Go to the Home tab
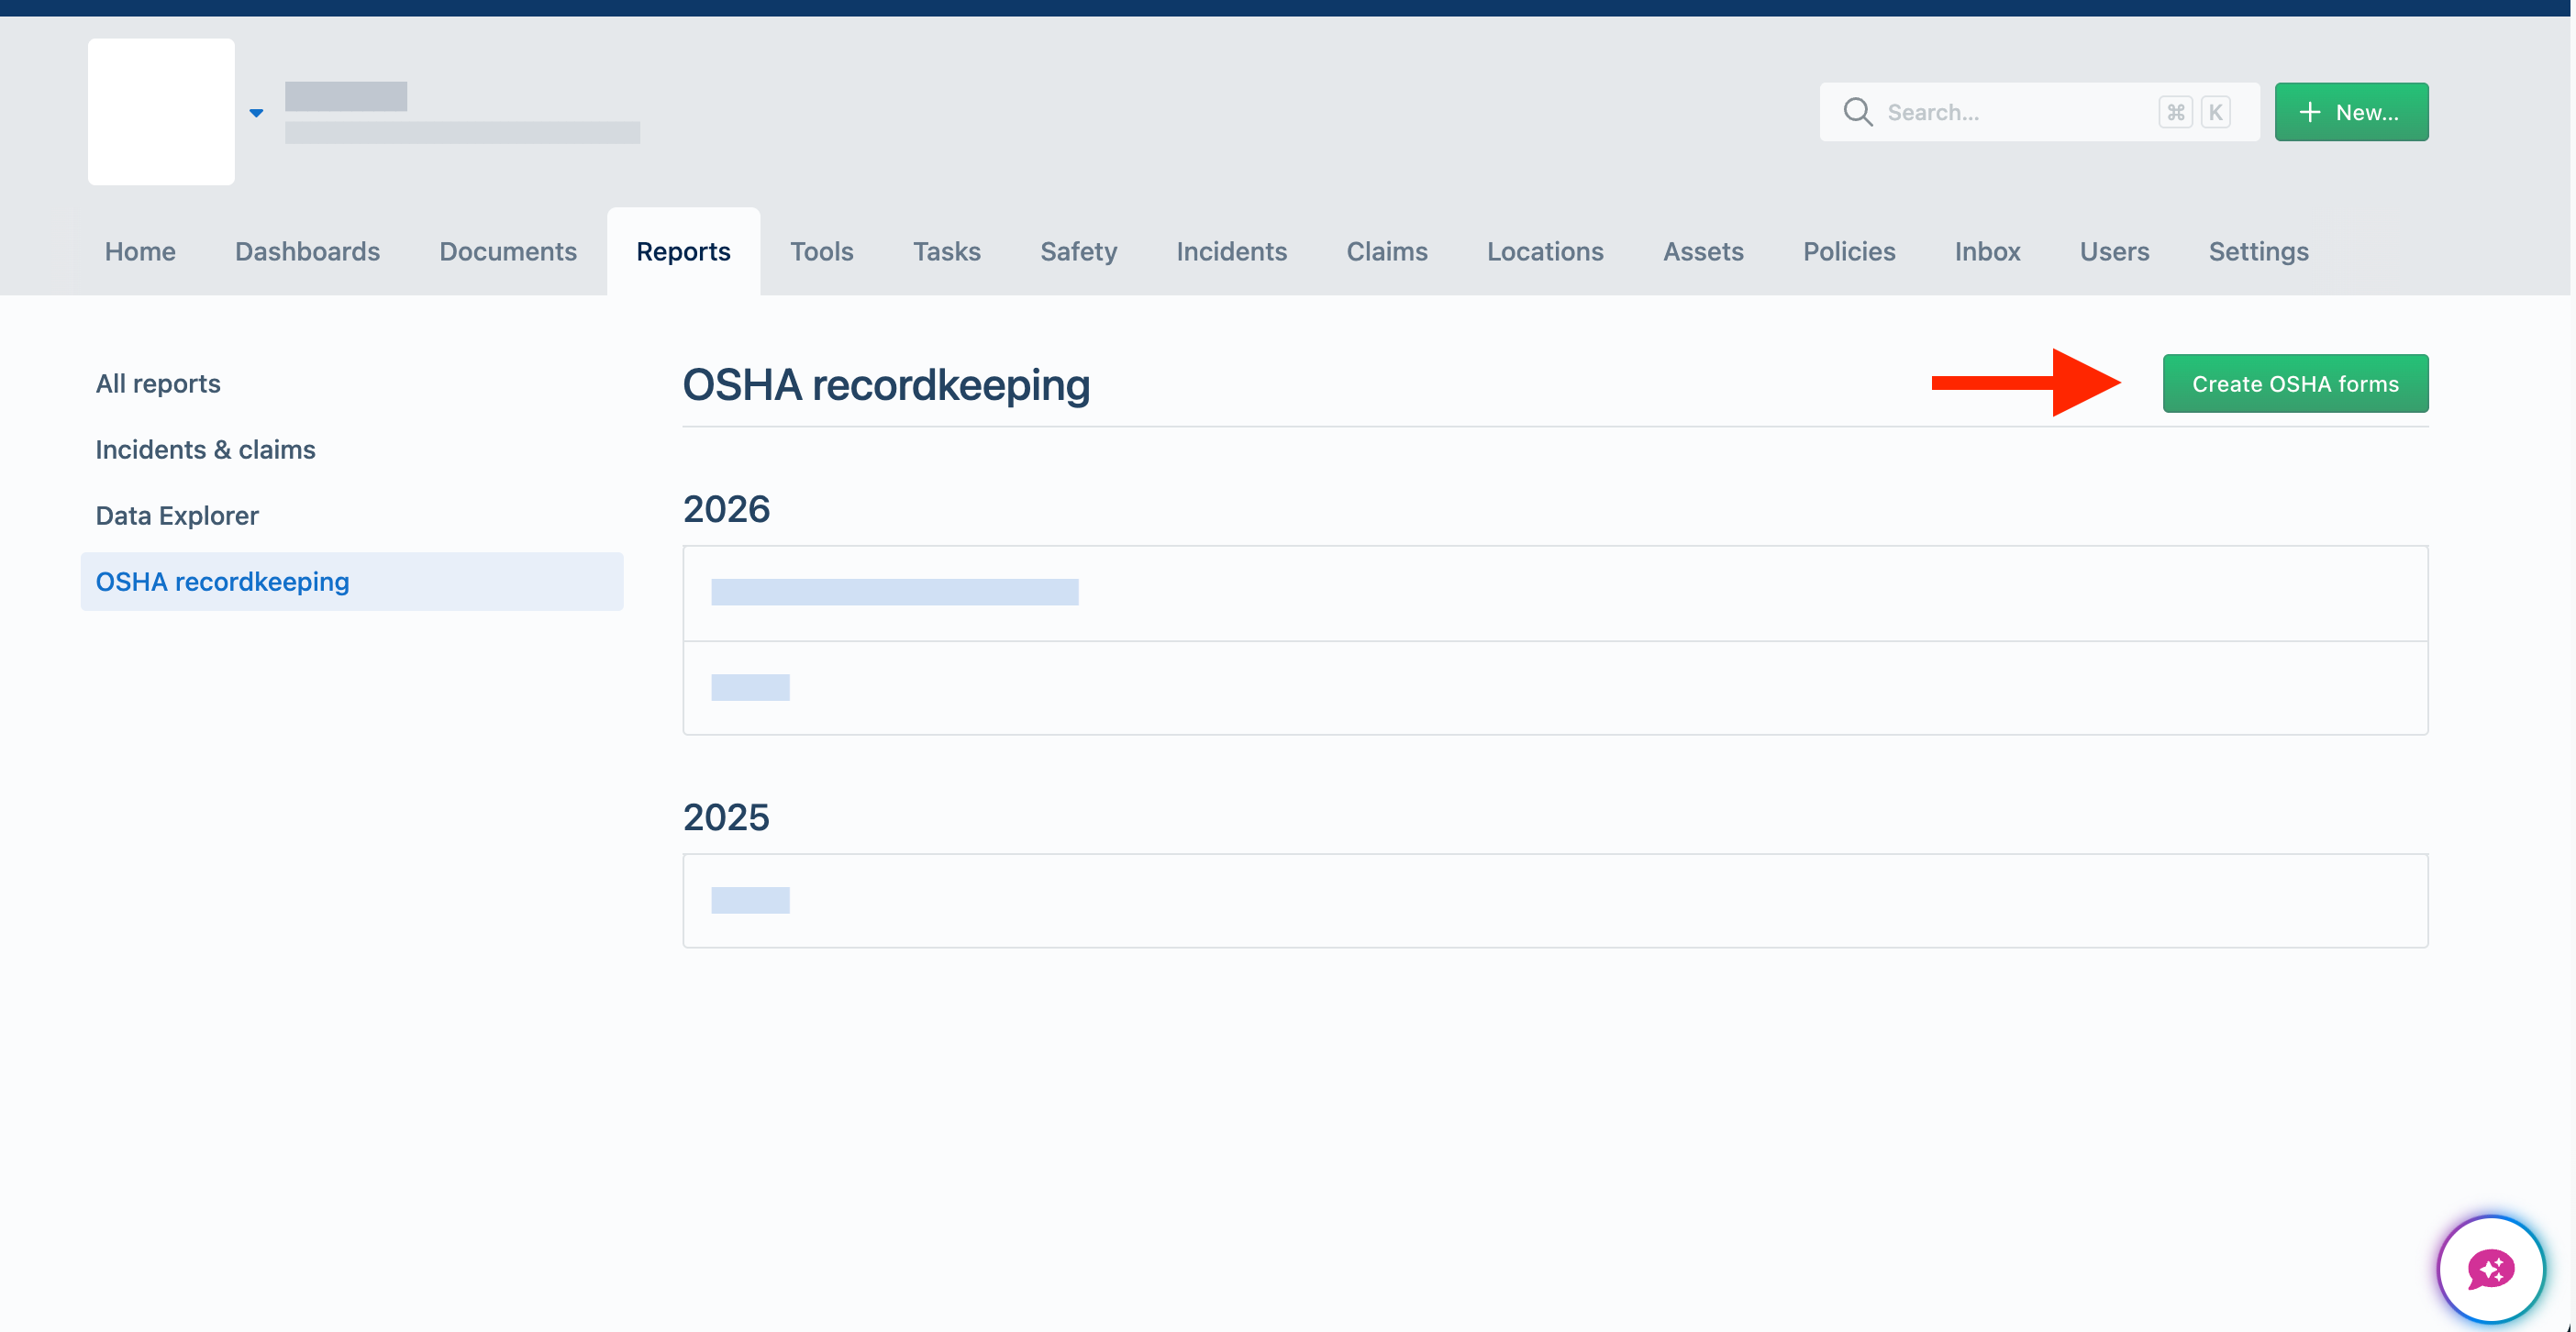The width and height of the screenshot is (2576, 1332). 140,251
